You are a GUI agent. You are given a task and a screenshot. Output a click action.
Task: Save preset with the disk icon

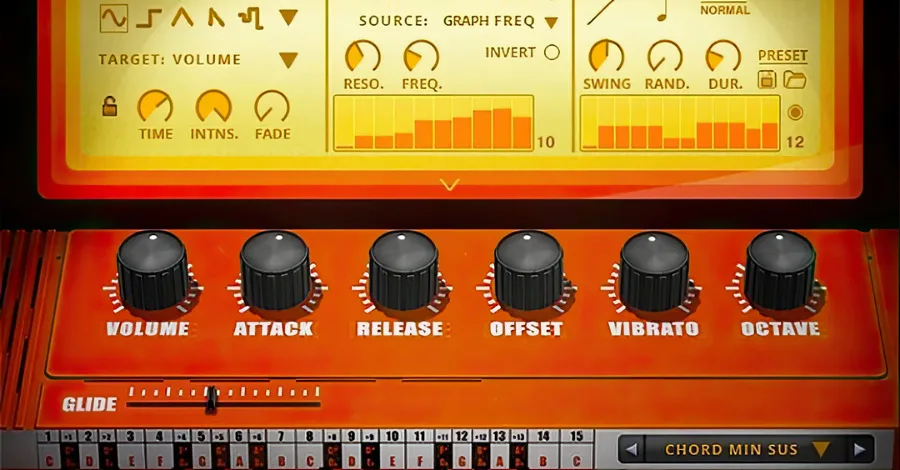[767, 79]
